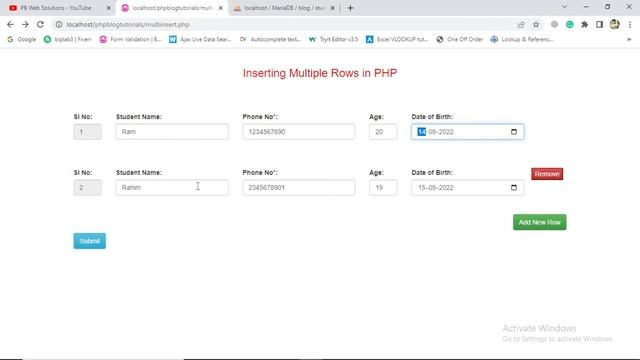Click the Add New Row button

(x=540, y=222)
